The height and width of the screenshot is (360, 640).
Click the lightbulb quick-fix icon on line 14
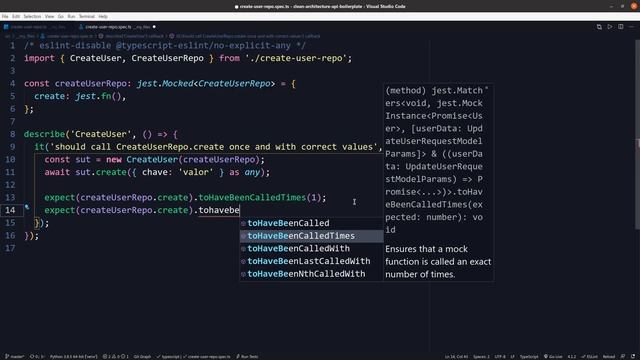coord(27,207)
